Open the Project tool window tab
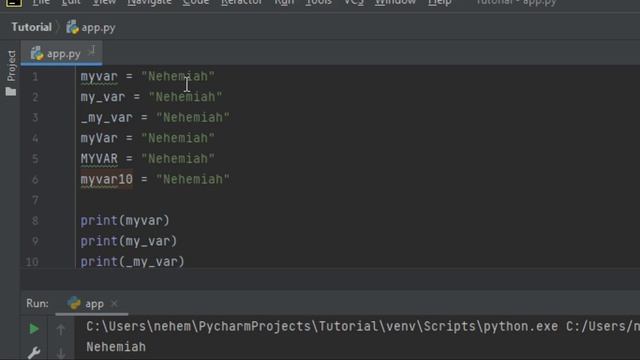 coord(11,66)
